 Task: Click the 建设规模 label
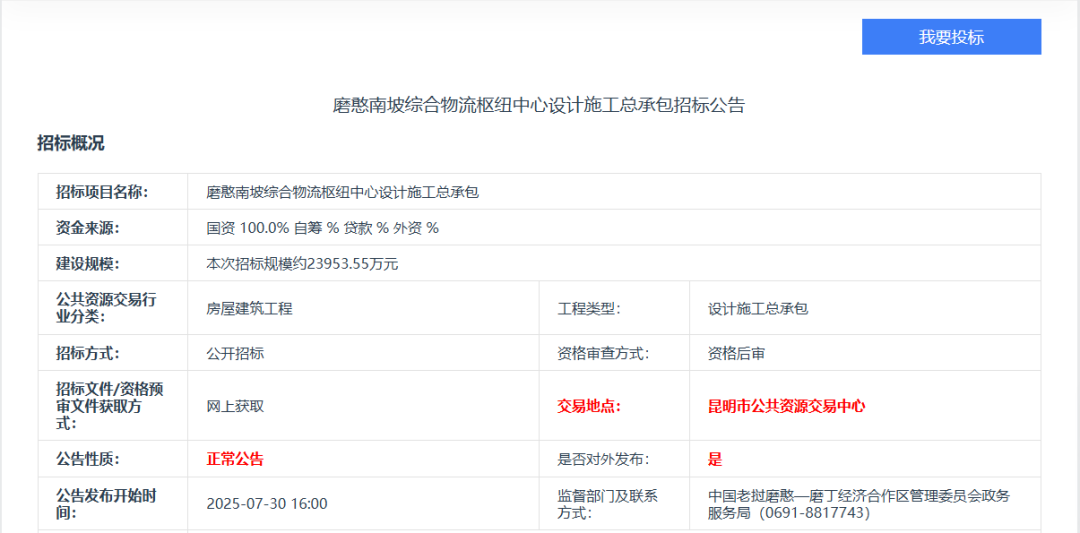click(x=88, y=264)
